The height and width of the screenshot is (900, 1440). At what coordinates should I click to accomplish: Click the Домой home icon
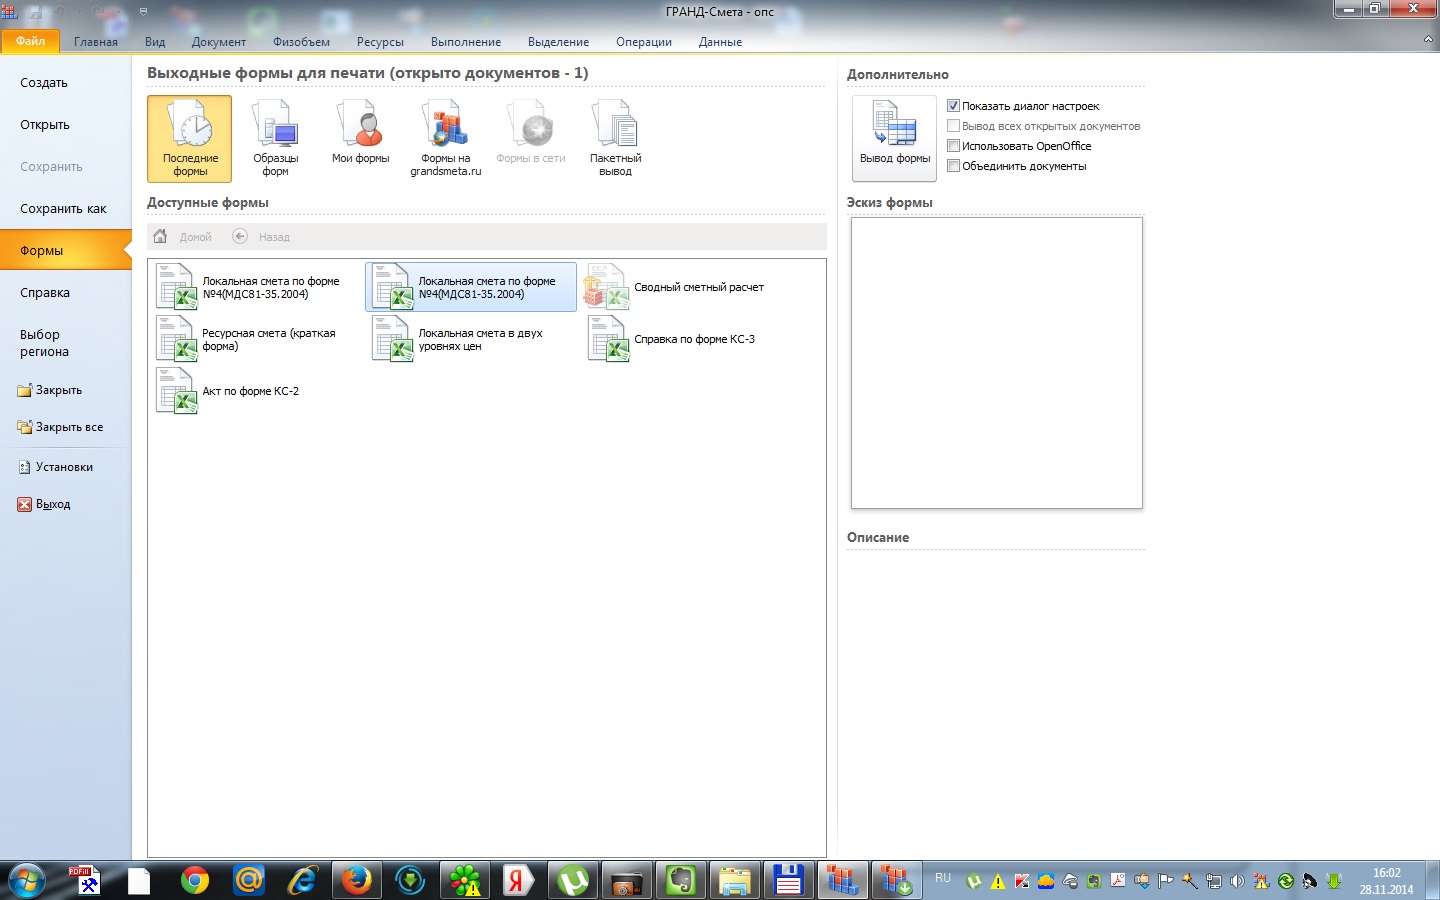tap(160, 237)
